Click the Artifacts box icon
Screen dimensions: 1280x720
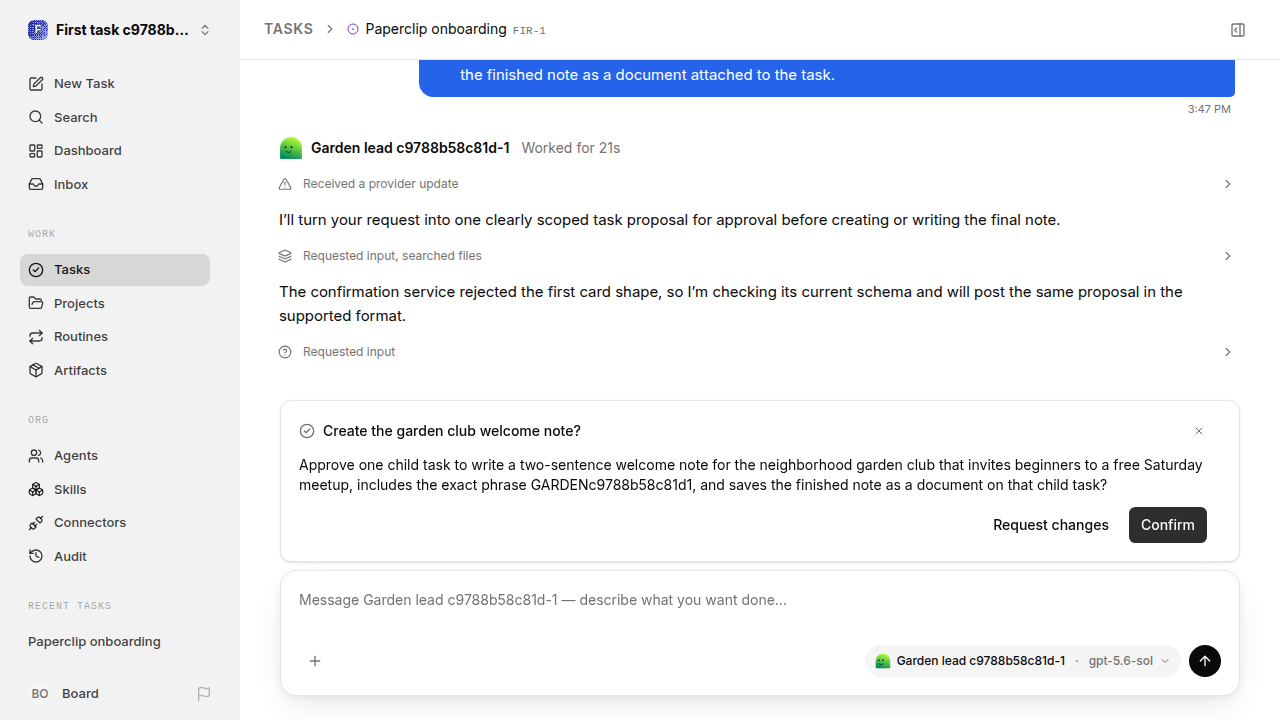coord(36,370)
